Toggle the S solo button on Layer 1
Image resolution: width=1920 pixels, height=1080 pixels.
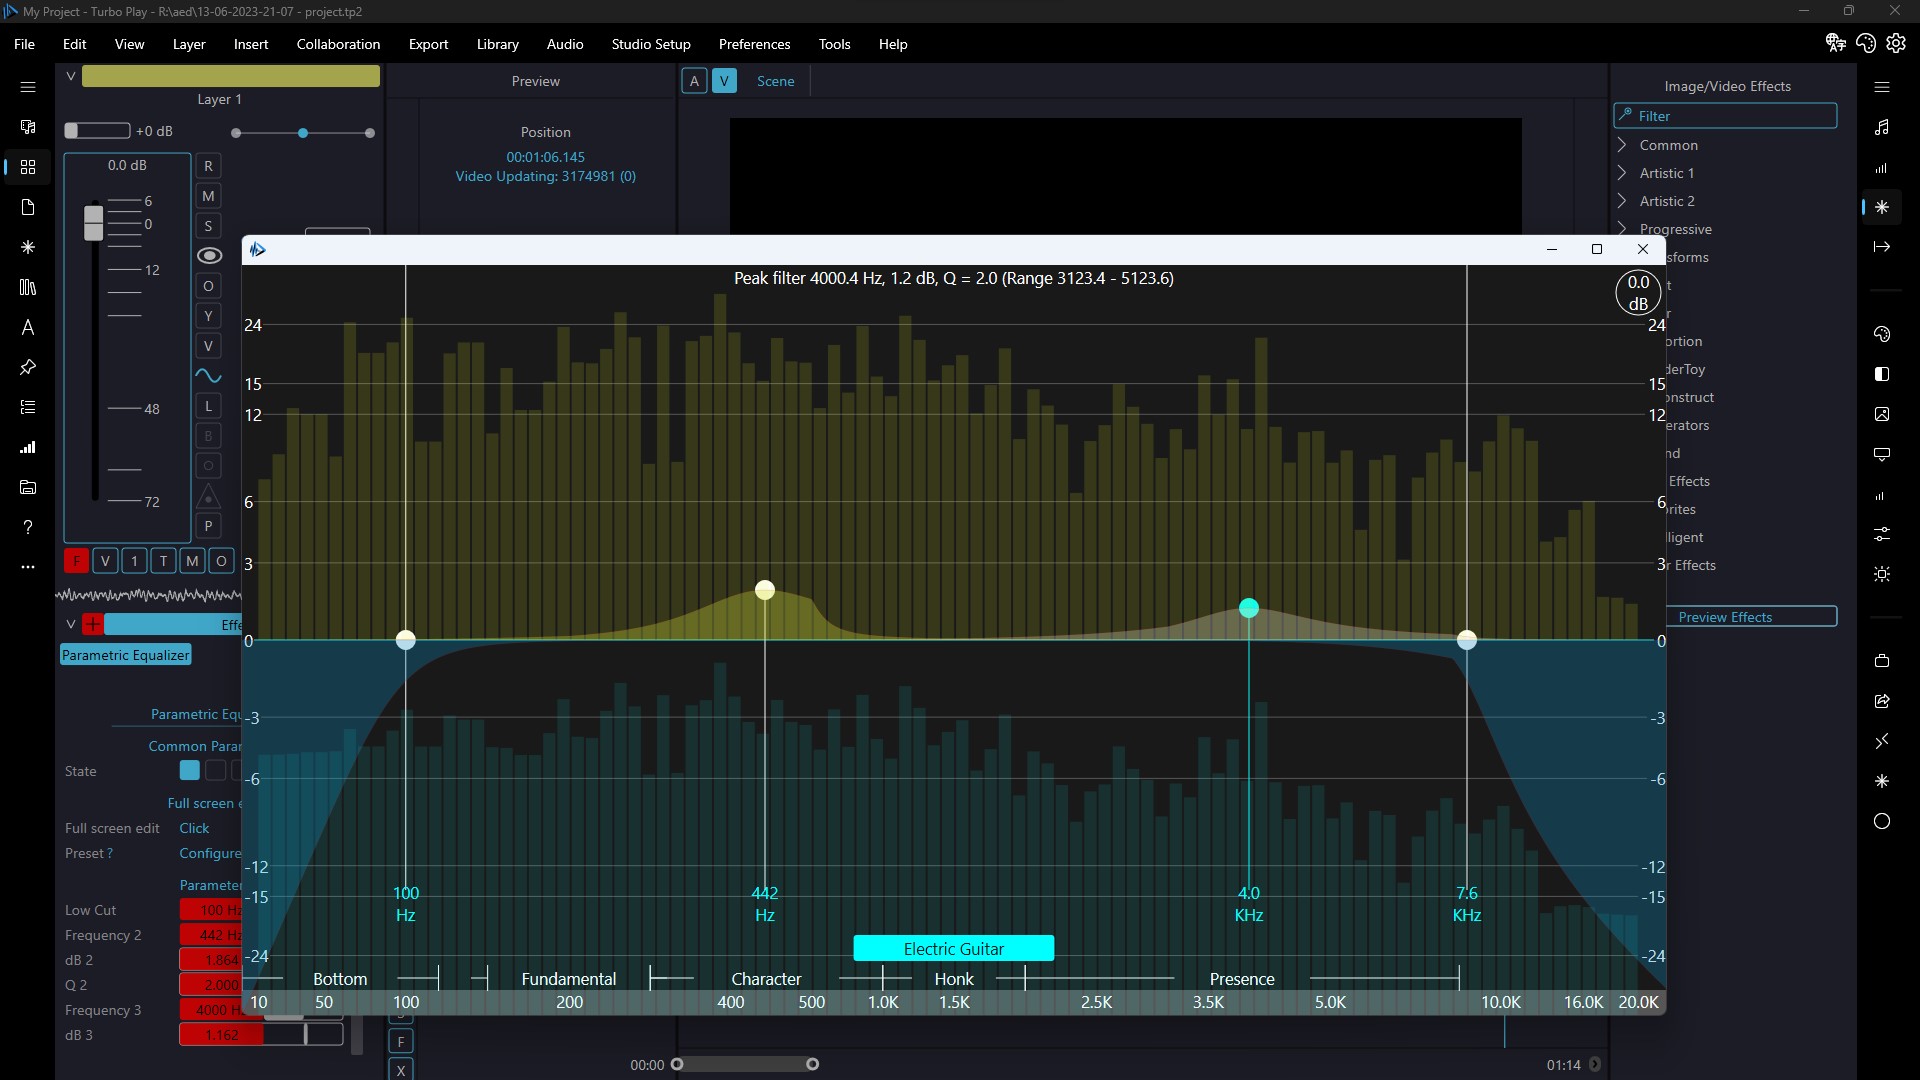pyautogui.click(x=208, y=225)
